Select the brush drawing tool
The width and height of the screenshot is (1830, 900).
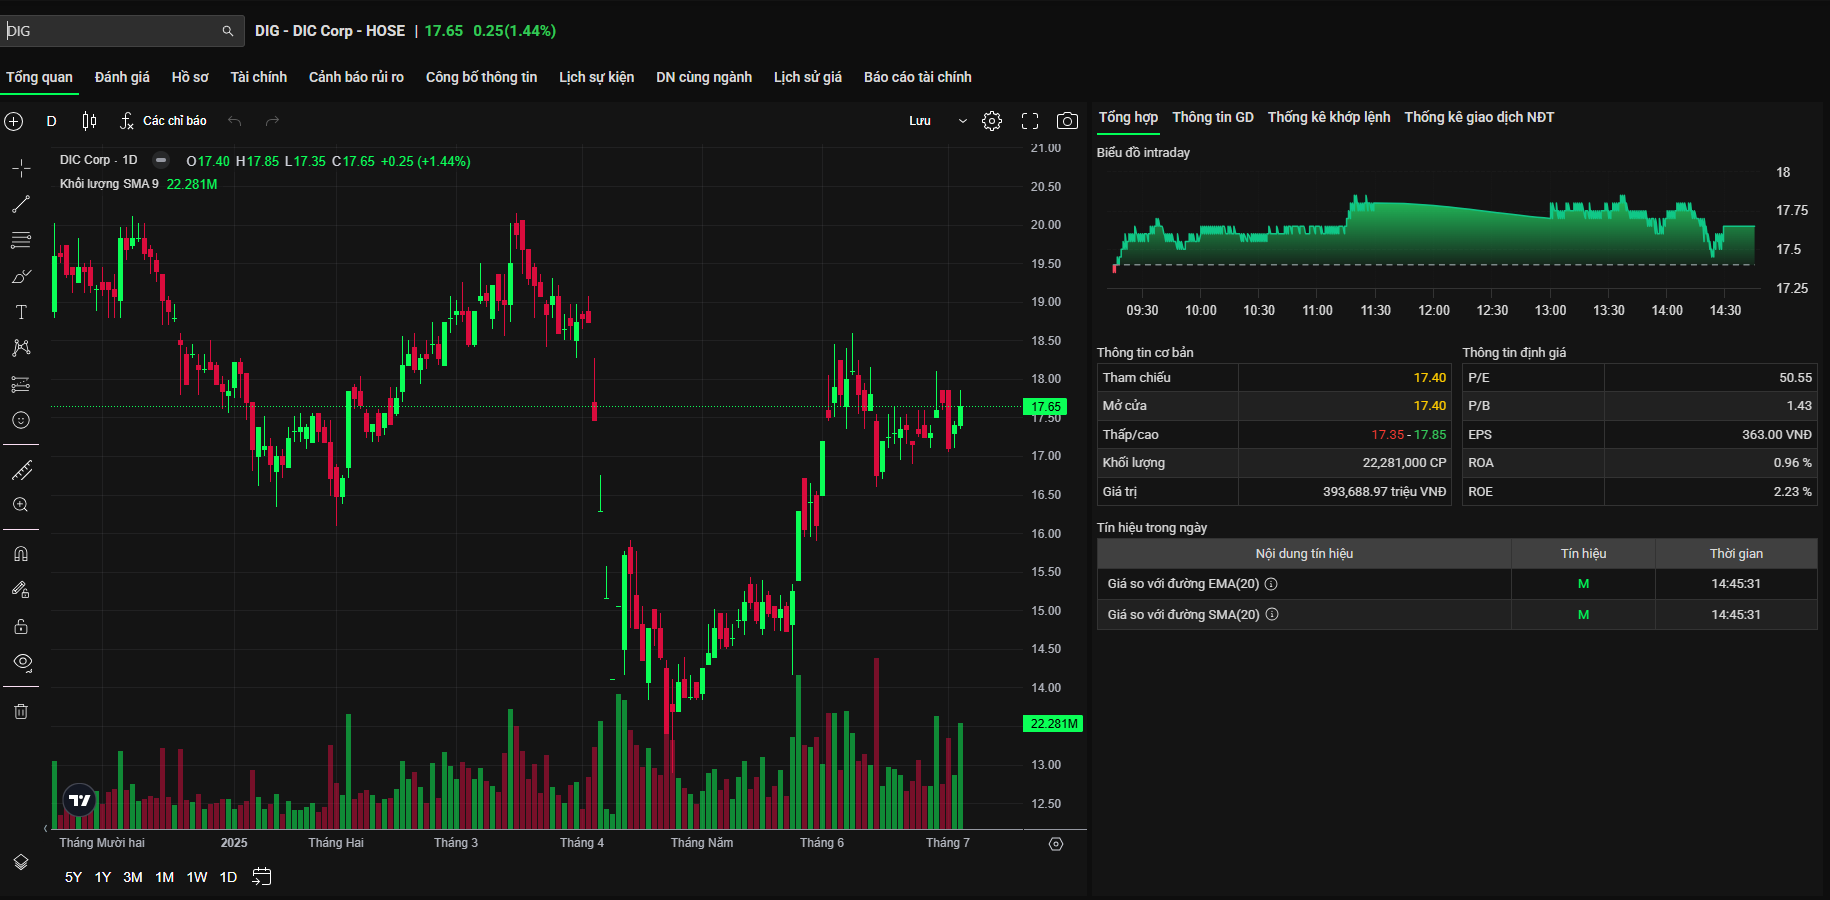(x=21, y=276)
